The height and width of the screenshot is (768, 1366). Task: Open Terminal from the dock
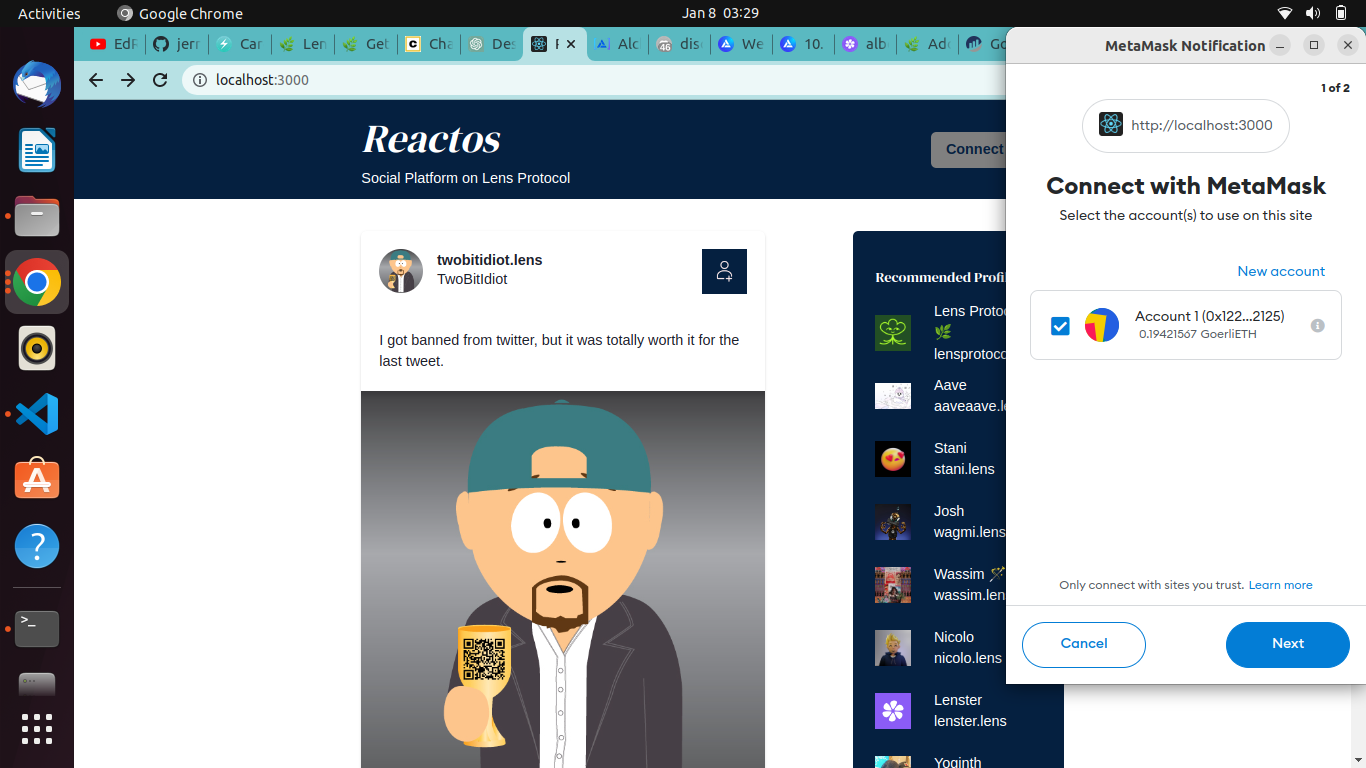37,629
